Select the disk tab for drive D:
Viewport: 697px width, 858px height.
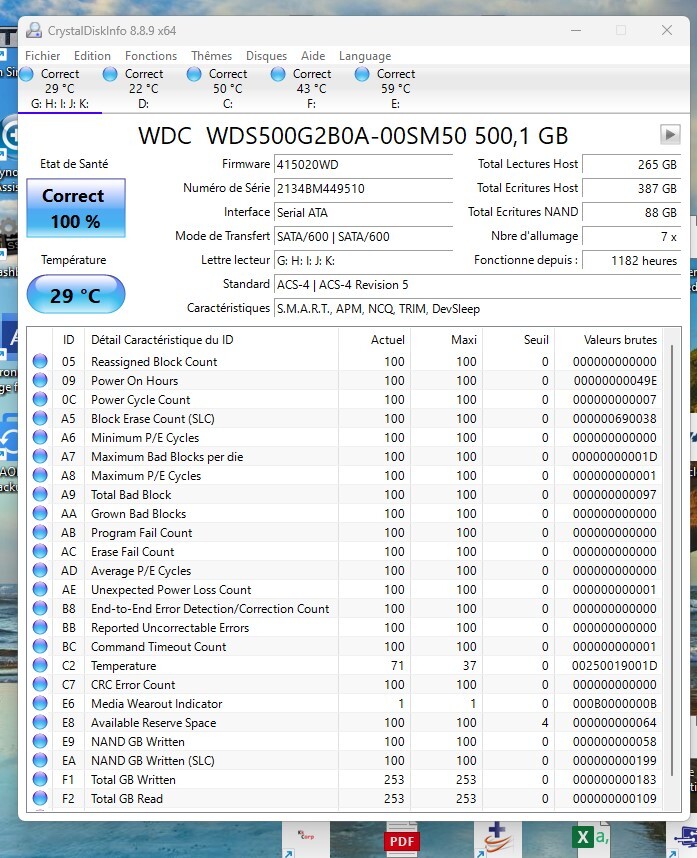pos(143,89)
